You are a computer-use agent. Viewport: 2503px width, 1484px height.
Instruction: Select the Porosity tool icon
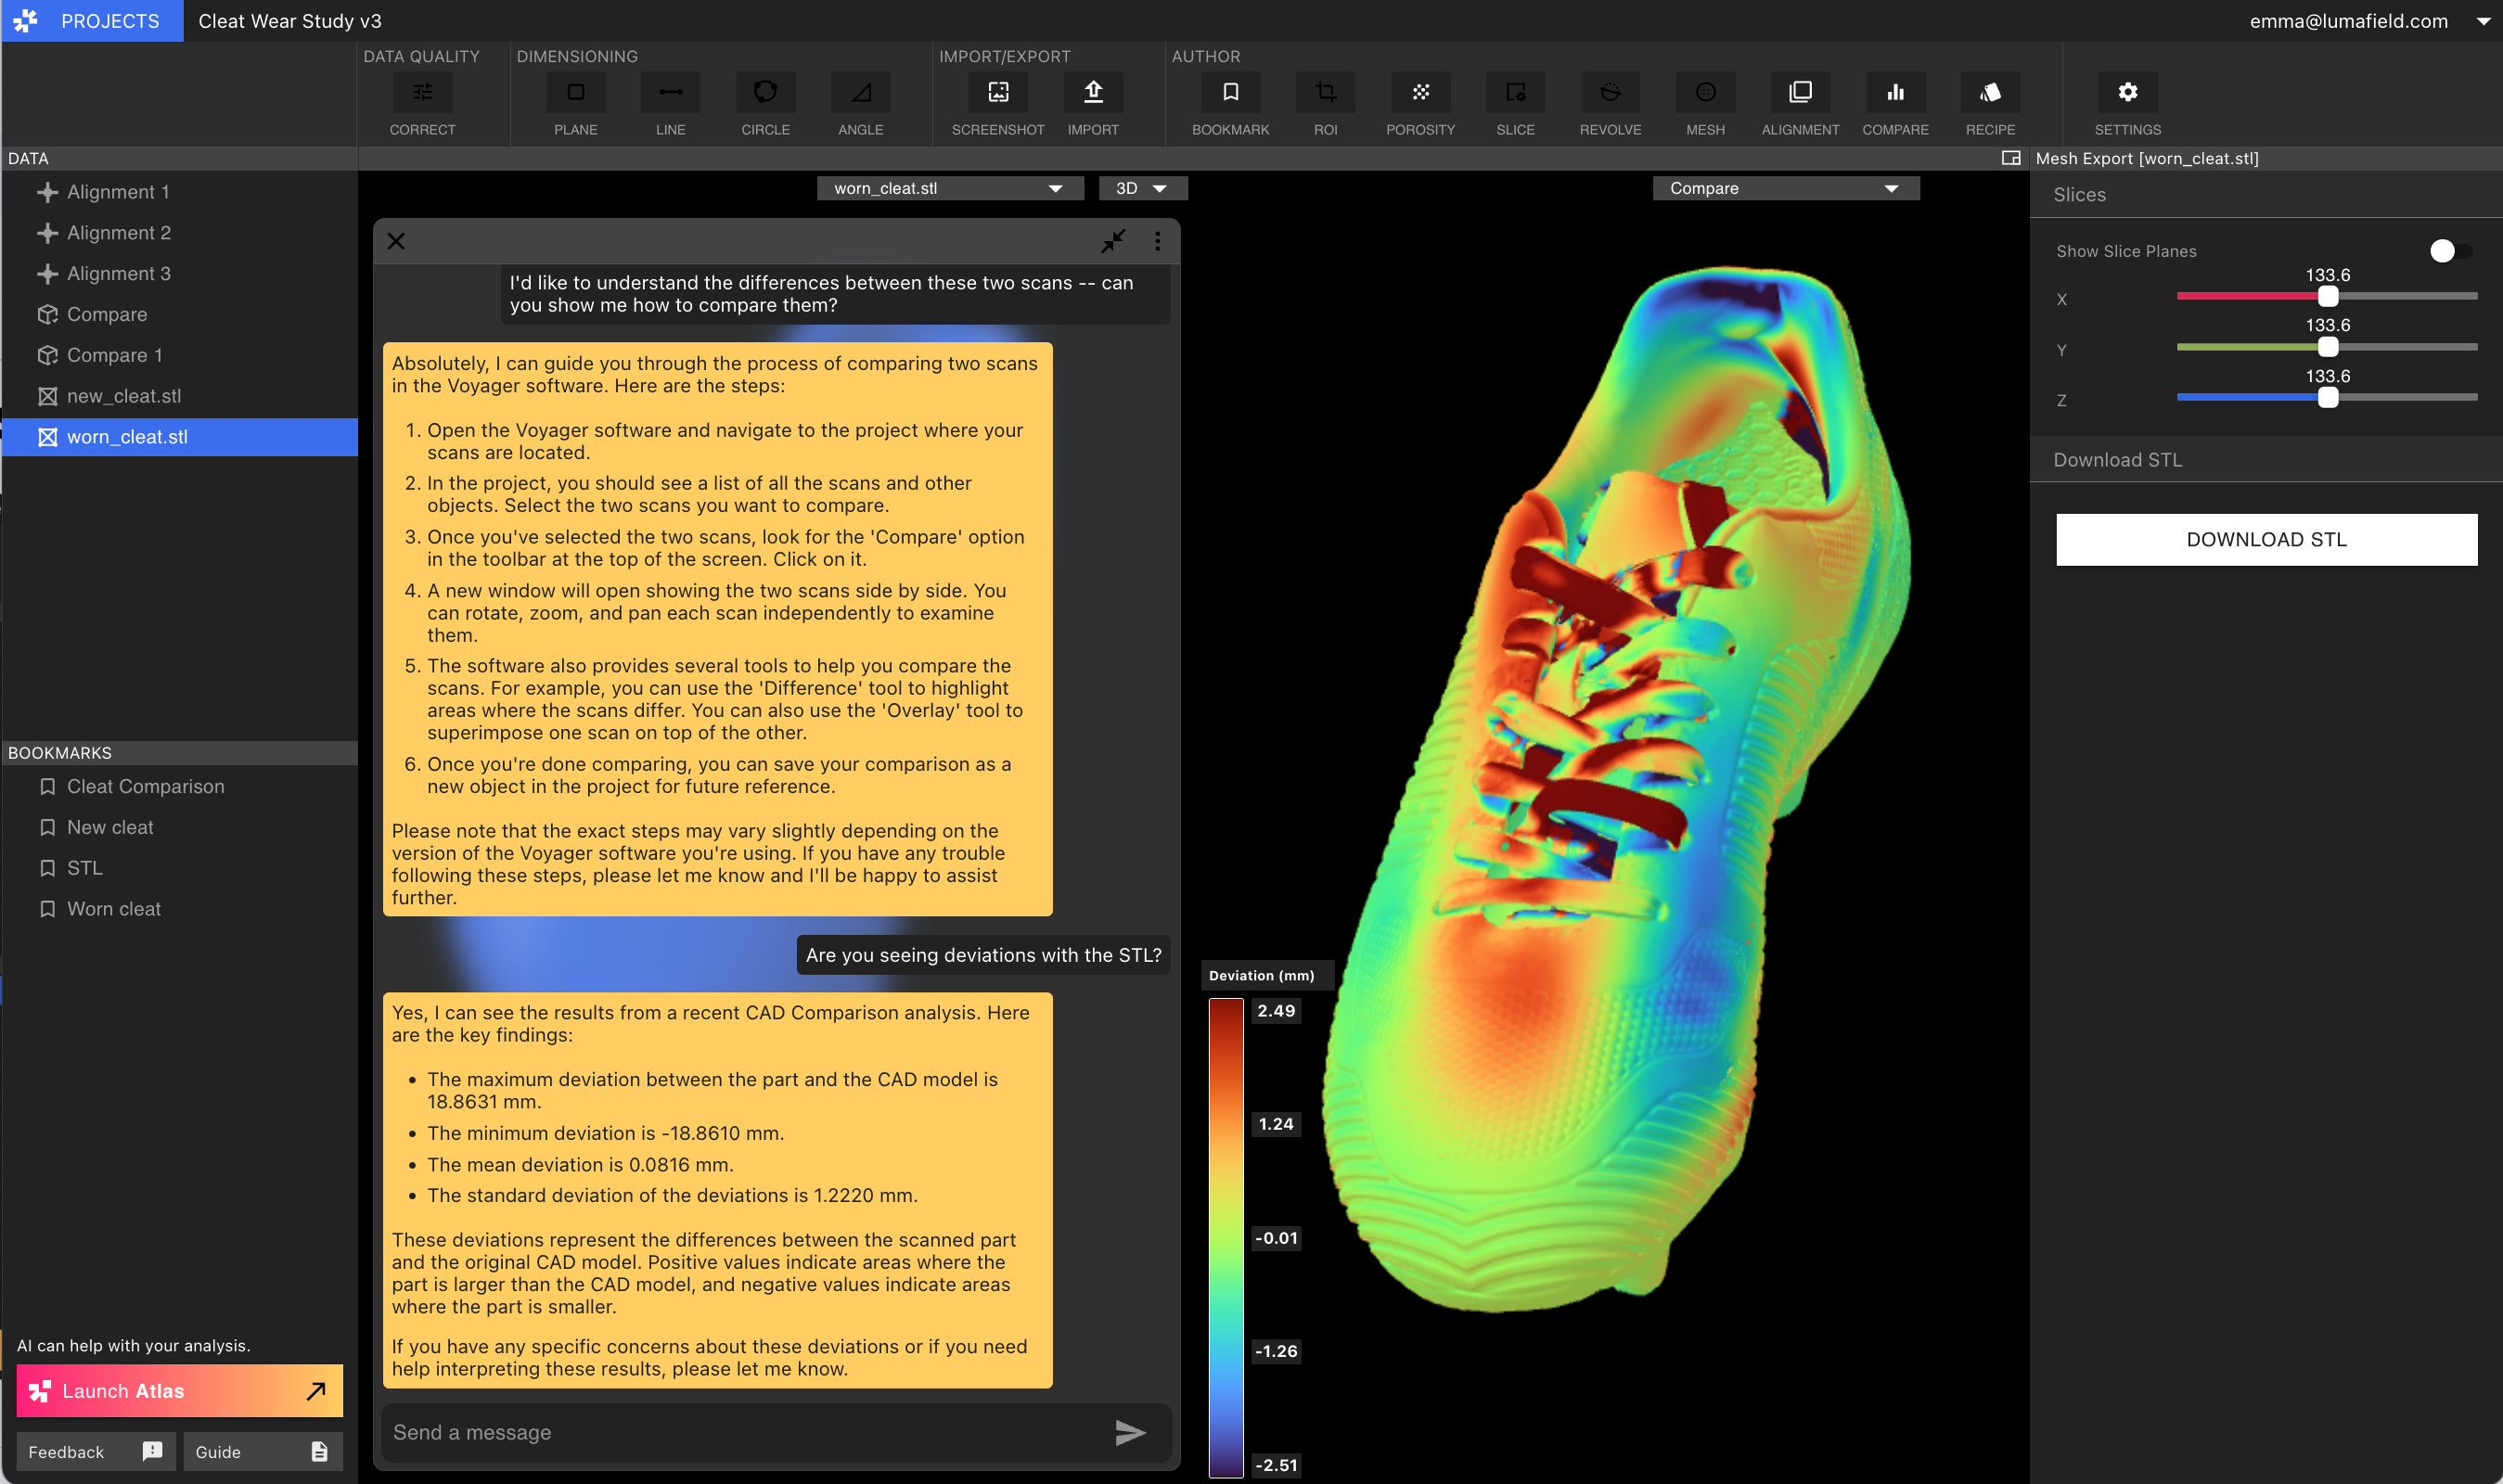click(1420, 93)
